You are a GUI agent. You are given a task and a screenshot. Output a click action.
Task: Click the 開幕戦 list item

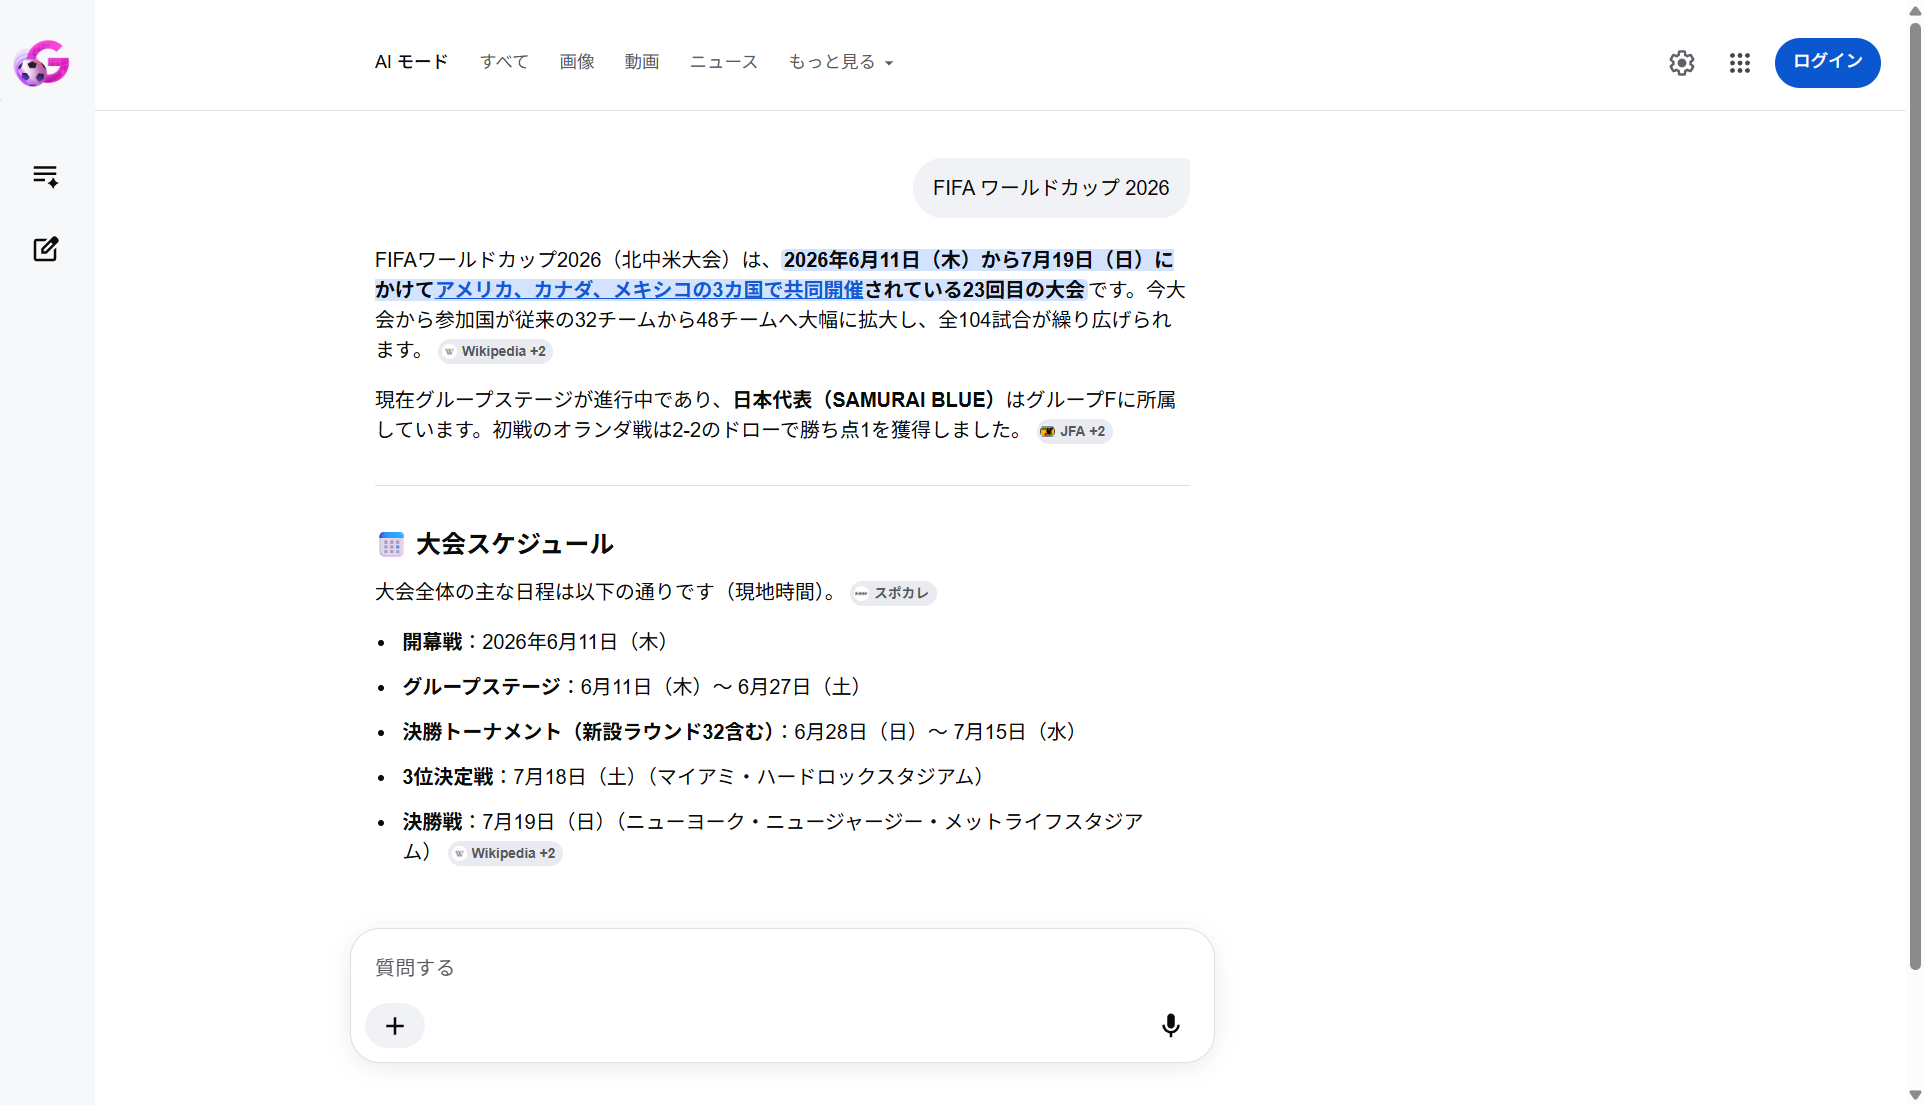click(x=535, y=642)
